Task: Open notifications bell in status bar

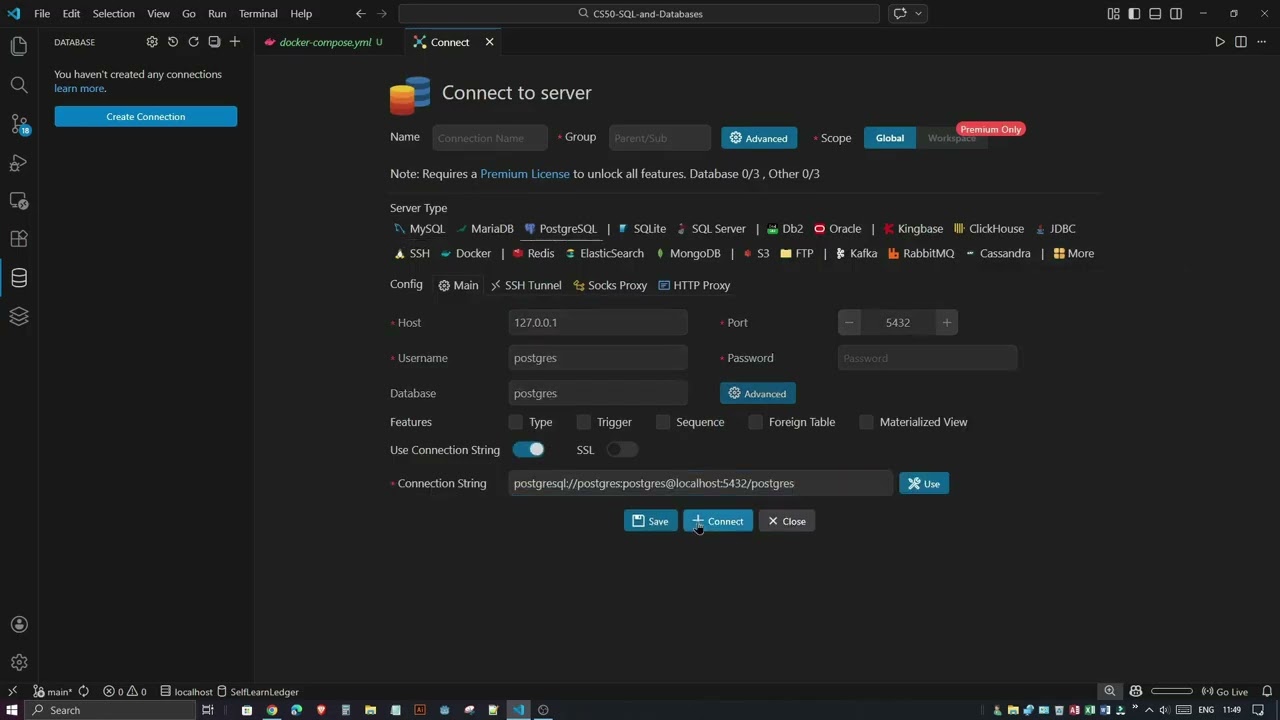Action: tap(1266, 691)
